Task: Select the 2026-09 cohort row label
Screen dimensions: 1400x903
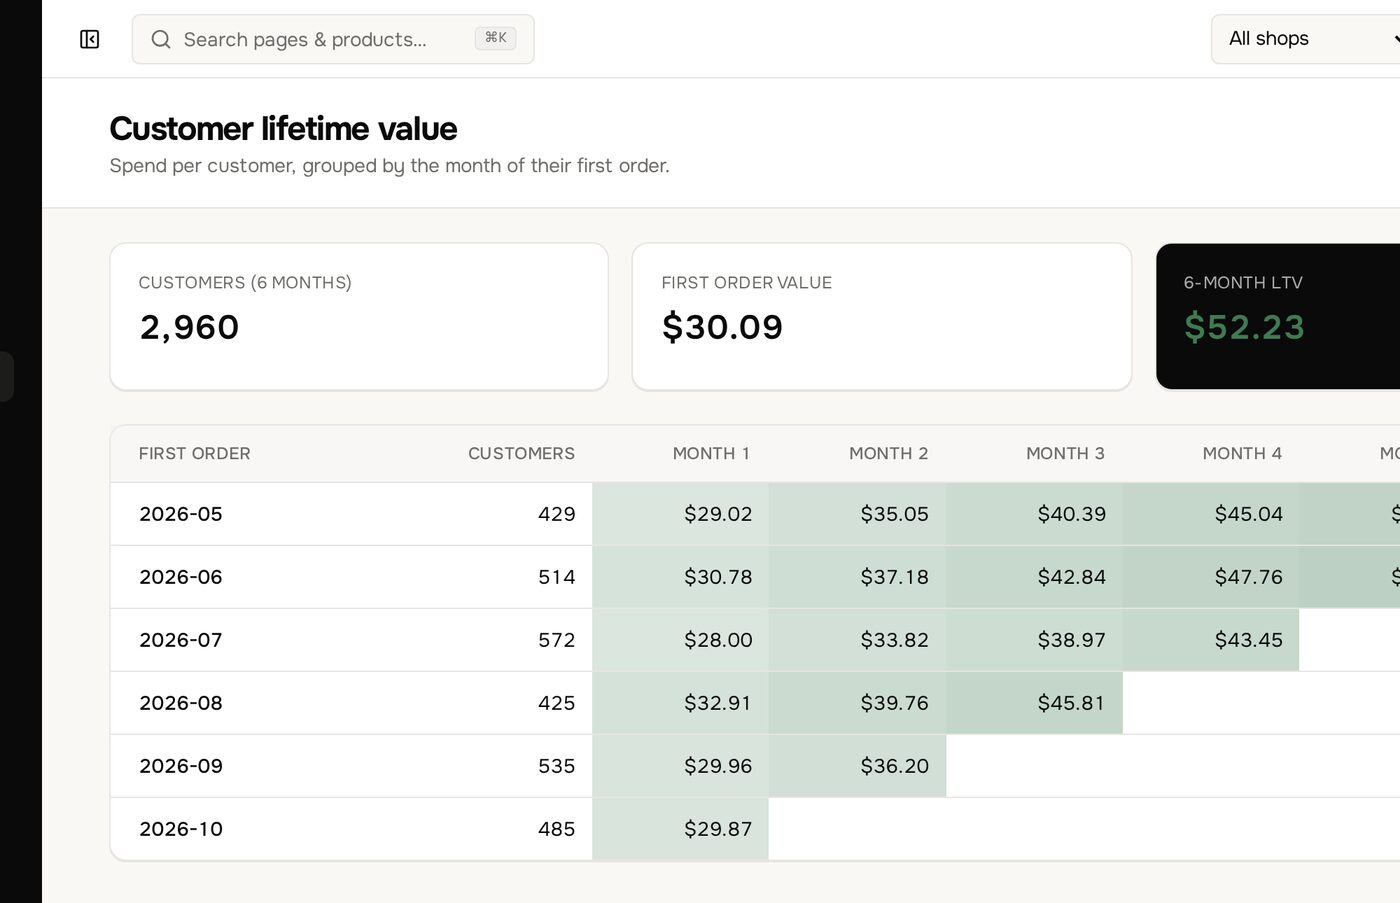Action: pos(181,766)
